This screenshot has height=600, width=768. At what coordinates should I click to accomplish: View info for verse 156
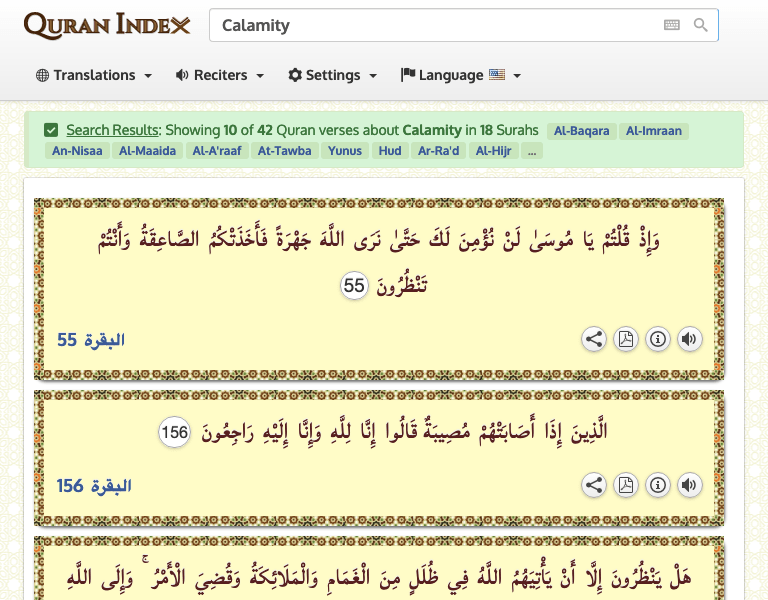657,485
